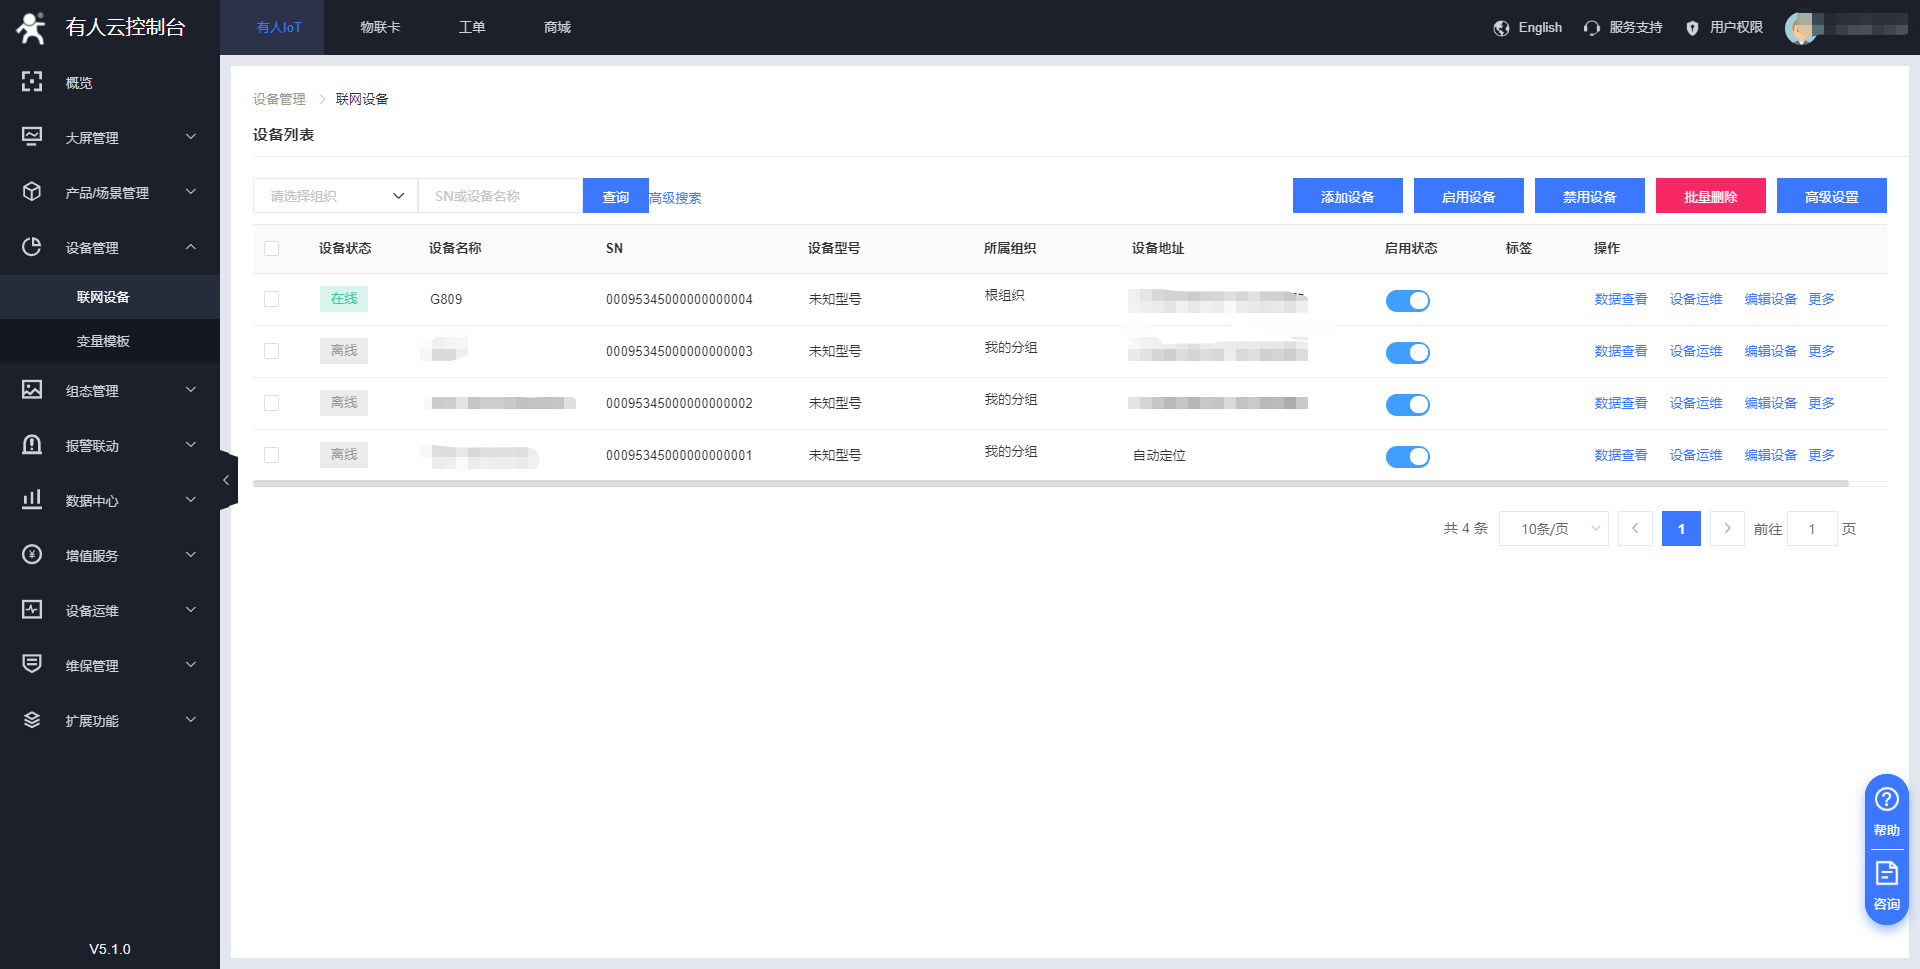
Task: Click the 添加设备 button
Action: point(1347,196)
